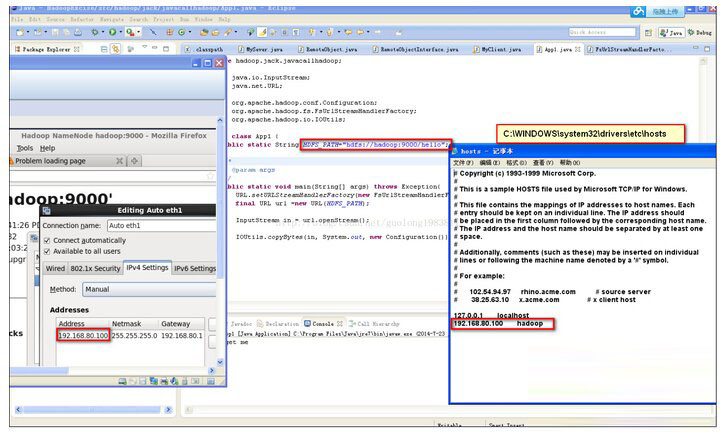Click the Open Type toolbar icon
The image size is (723, 437).
204,32
